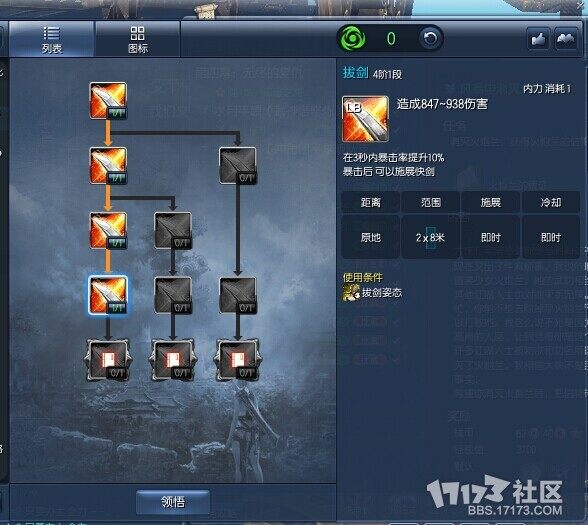Select the third-tier active 拔剑 node
This screenshot has width=588, height=525.
point(108,230)
